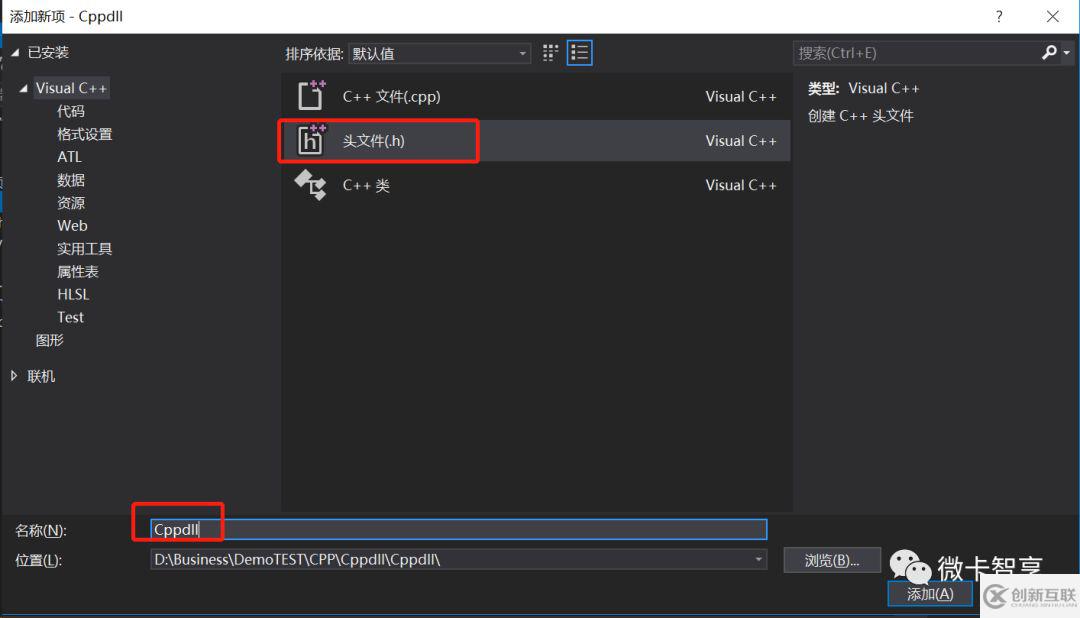Click the C++ 类 row text
Viewport: 1080px width, 618px height.
tap(366, 185)
